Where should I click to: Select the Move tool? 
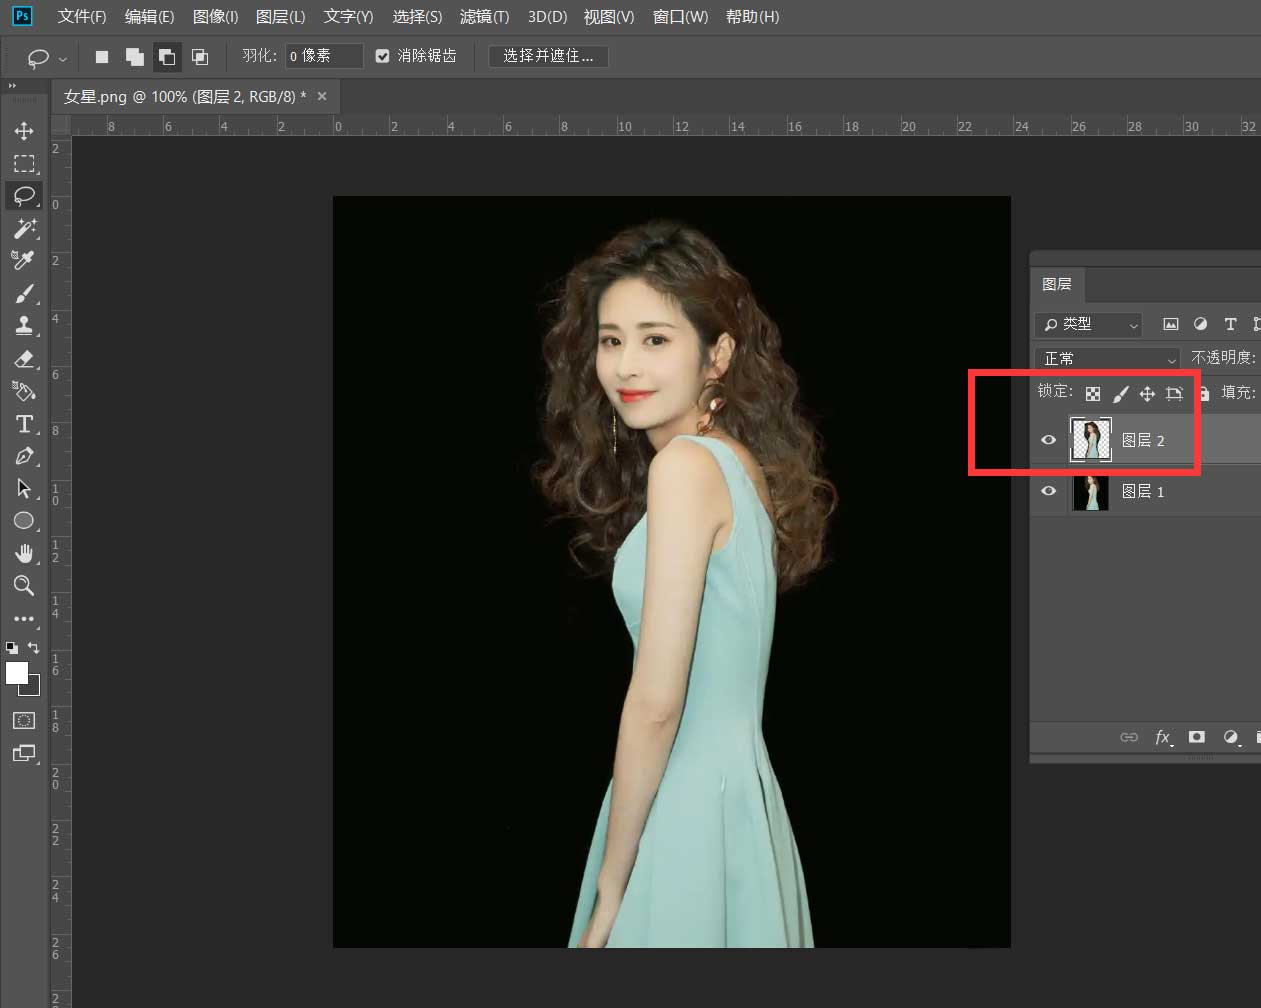(x=24, y=131)
